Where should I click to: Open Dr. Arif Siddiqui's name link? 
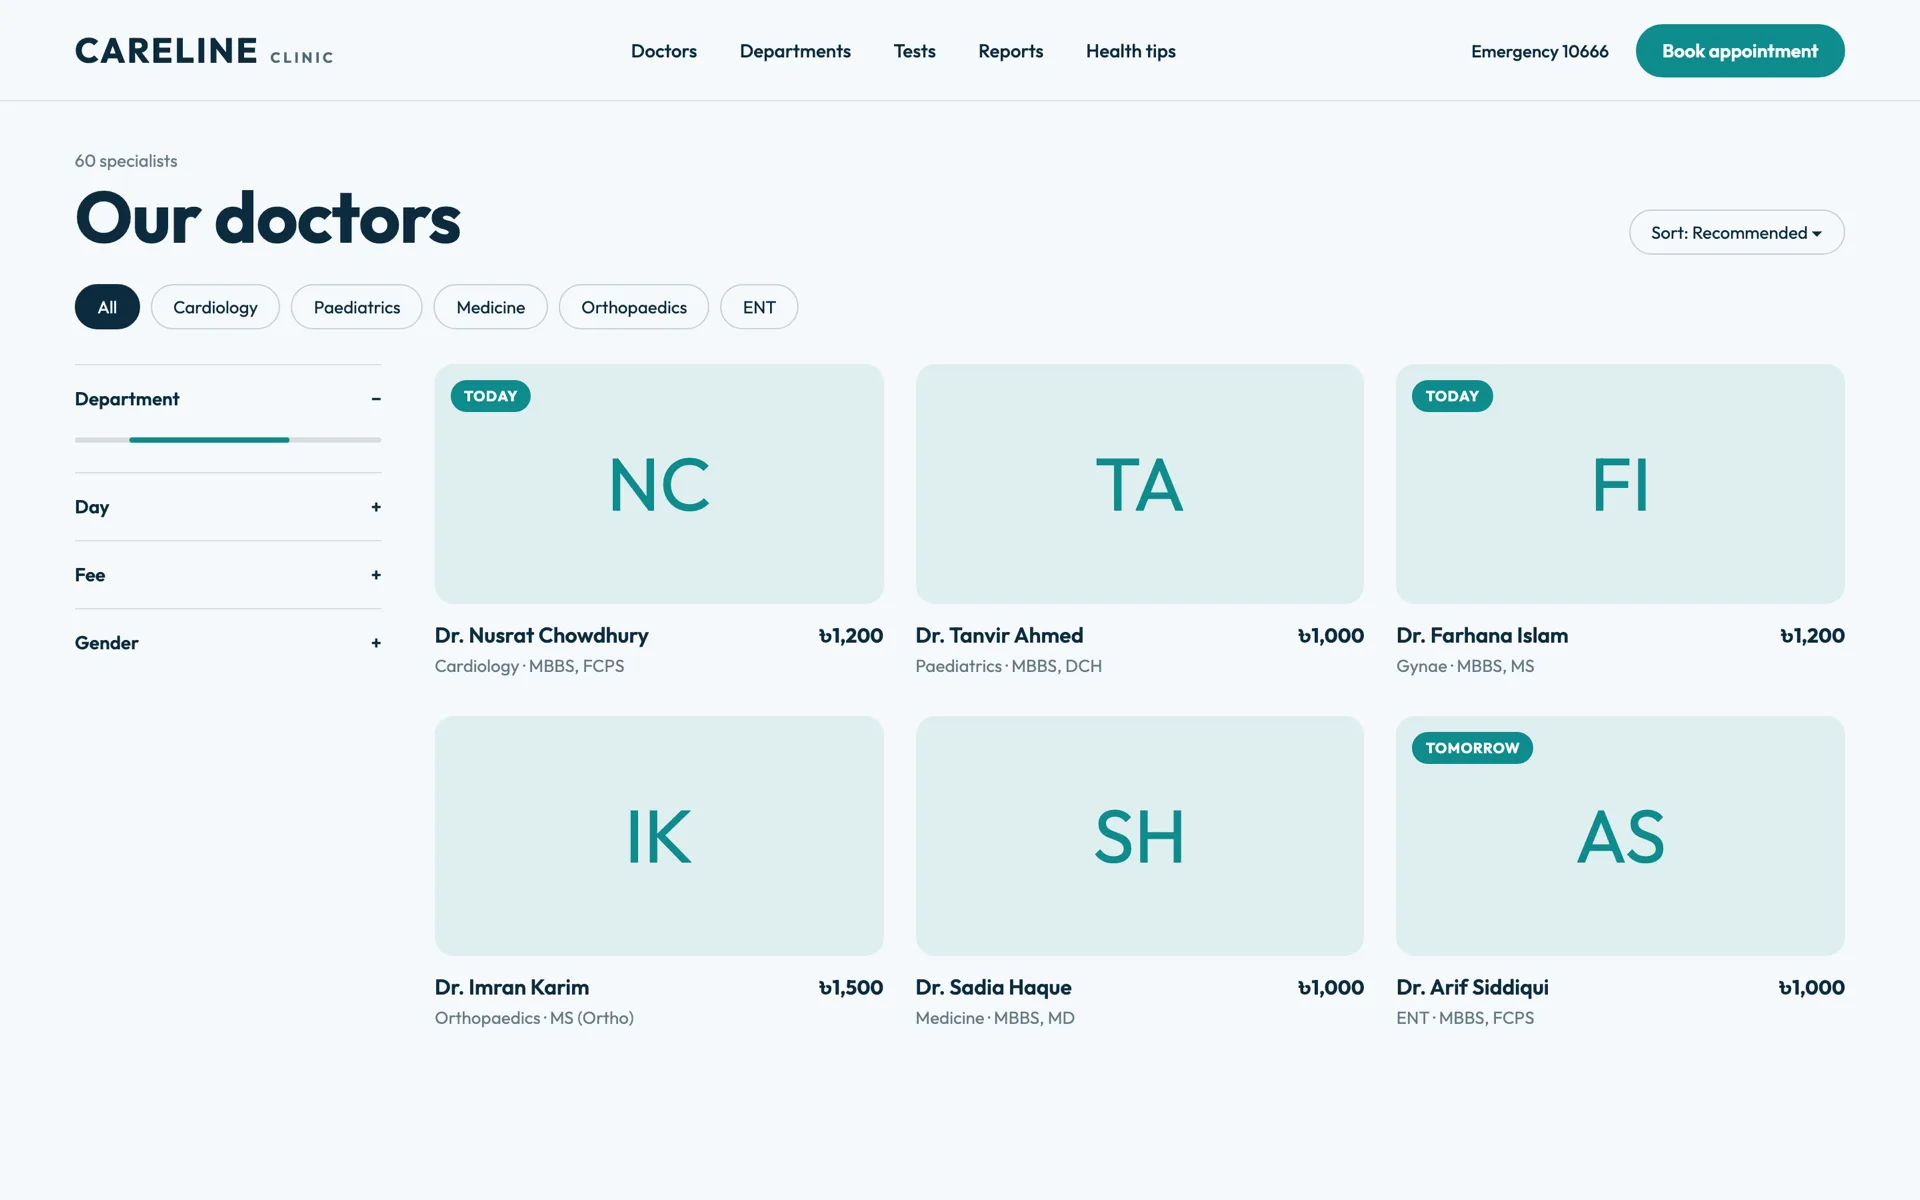1472,988
